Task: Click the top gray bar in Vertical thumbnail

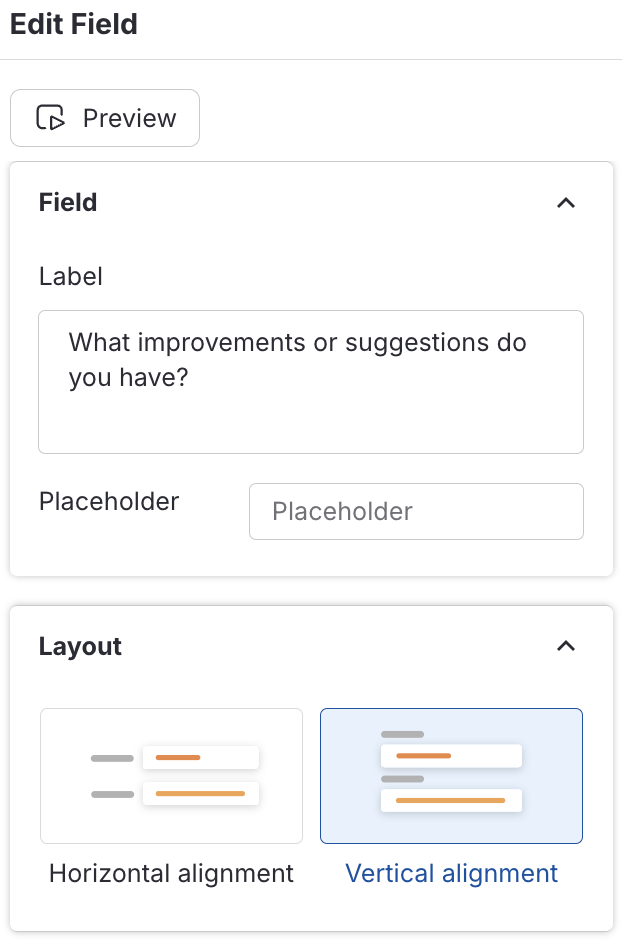Action: (402, 735)
